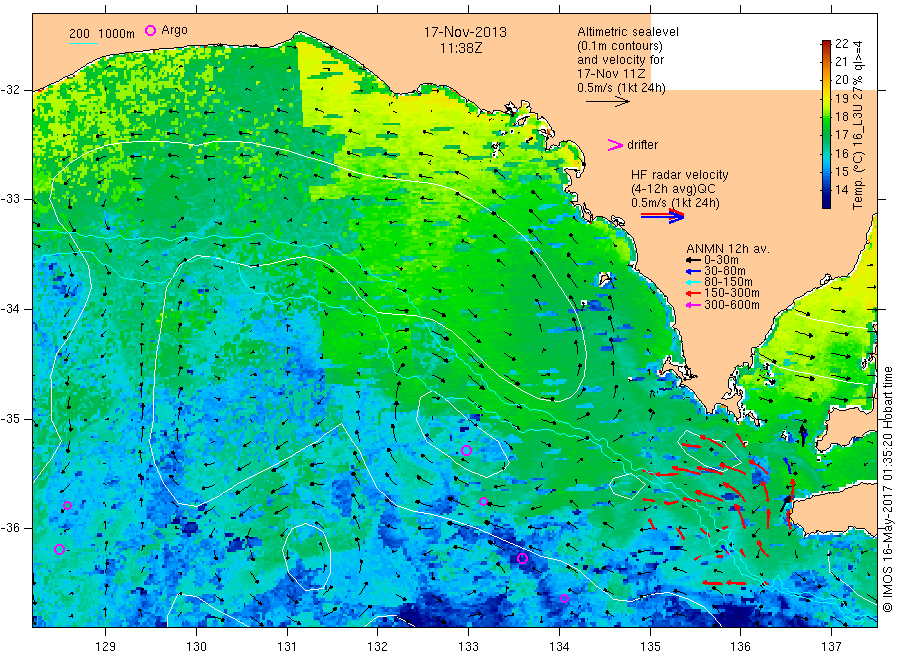Click the "HF radar velocity" heading

[x=680, y=174]
